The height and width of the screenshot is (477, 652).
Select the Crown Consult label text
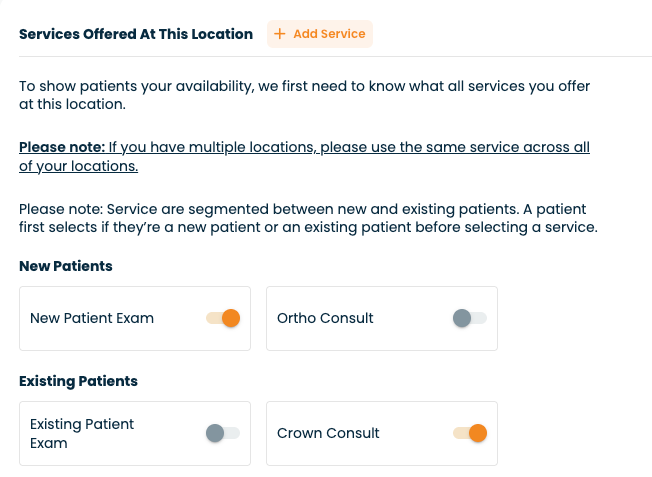(328, 434)
